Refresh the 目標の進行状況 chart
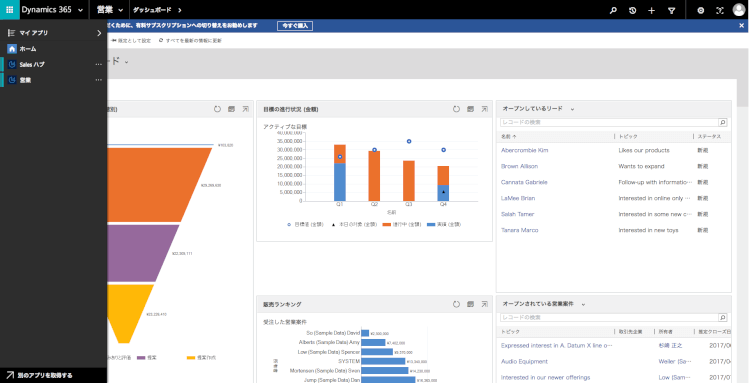The image size is (750, 383). (x=456, y=109)
